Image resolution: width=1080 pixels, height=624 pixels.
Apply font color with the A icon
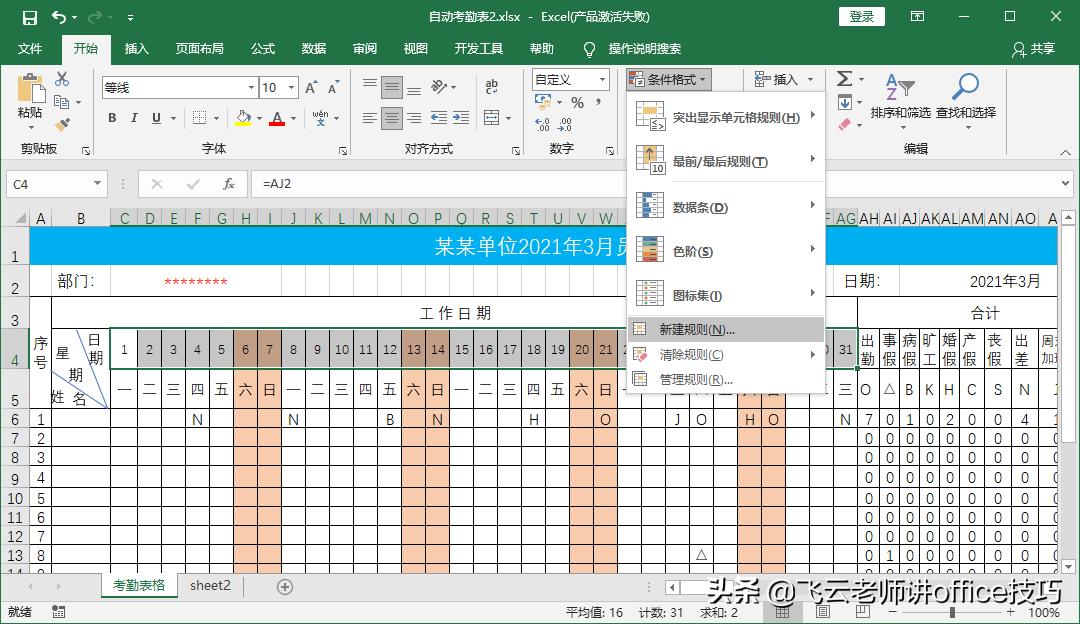277,118
